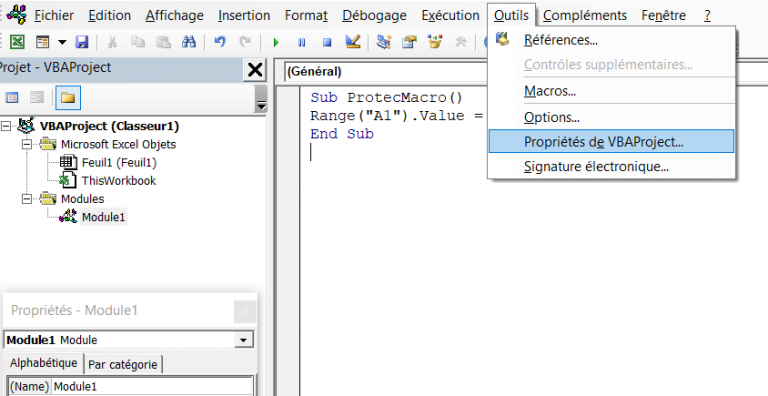This screenshot has width=768, height=396.
Task: Click the (Name) Module1 value field
Action: [x=152, y=386]
